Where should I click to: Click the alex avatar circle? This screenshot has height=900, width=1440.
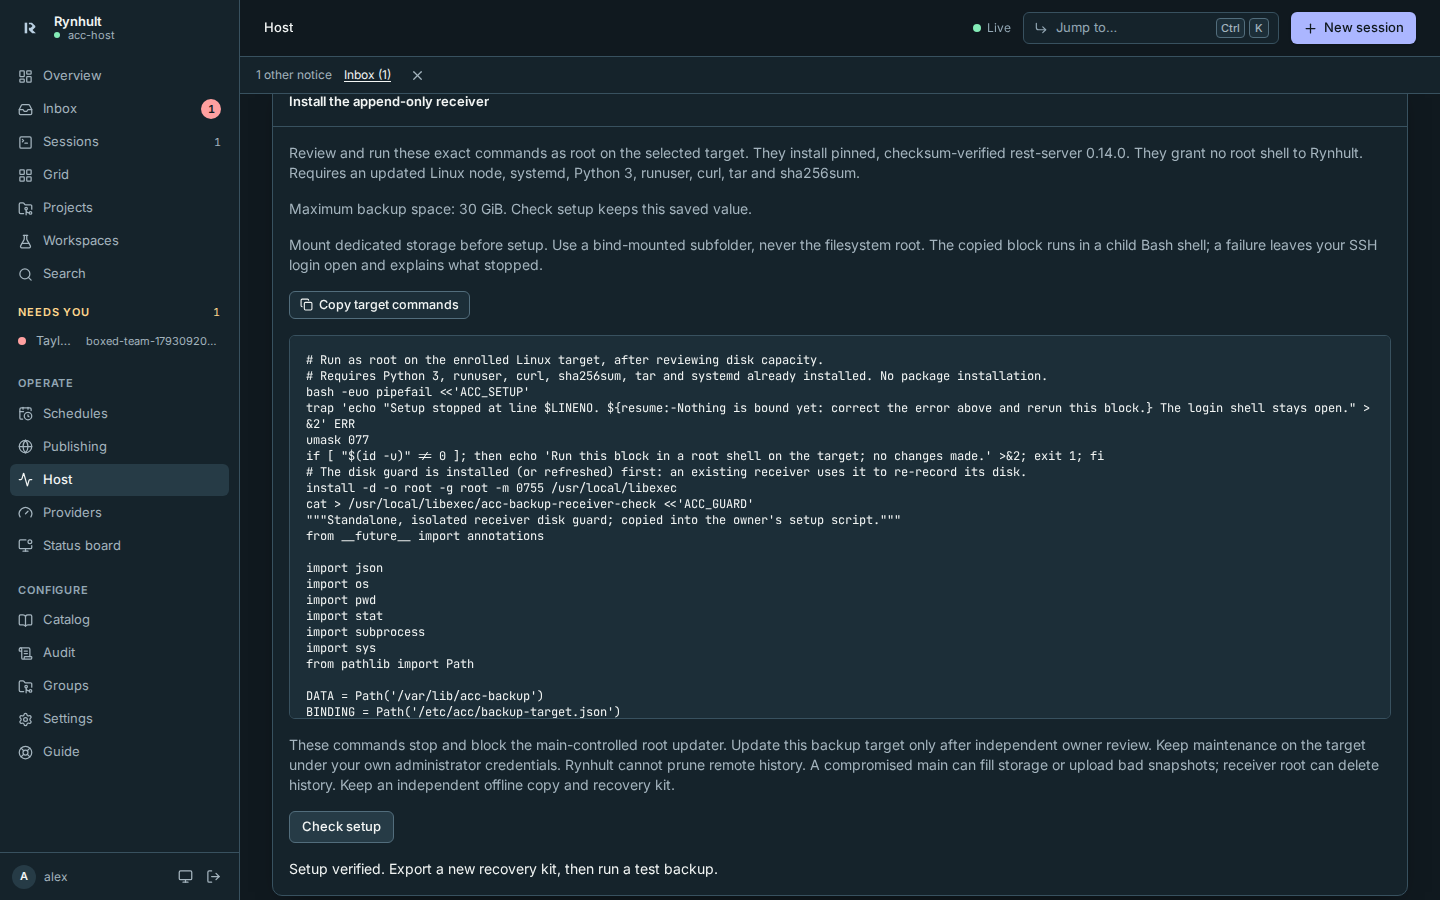pyautogui.click(x=24, y=877)
